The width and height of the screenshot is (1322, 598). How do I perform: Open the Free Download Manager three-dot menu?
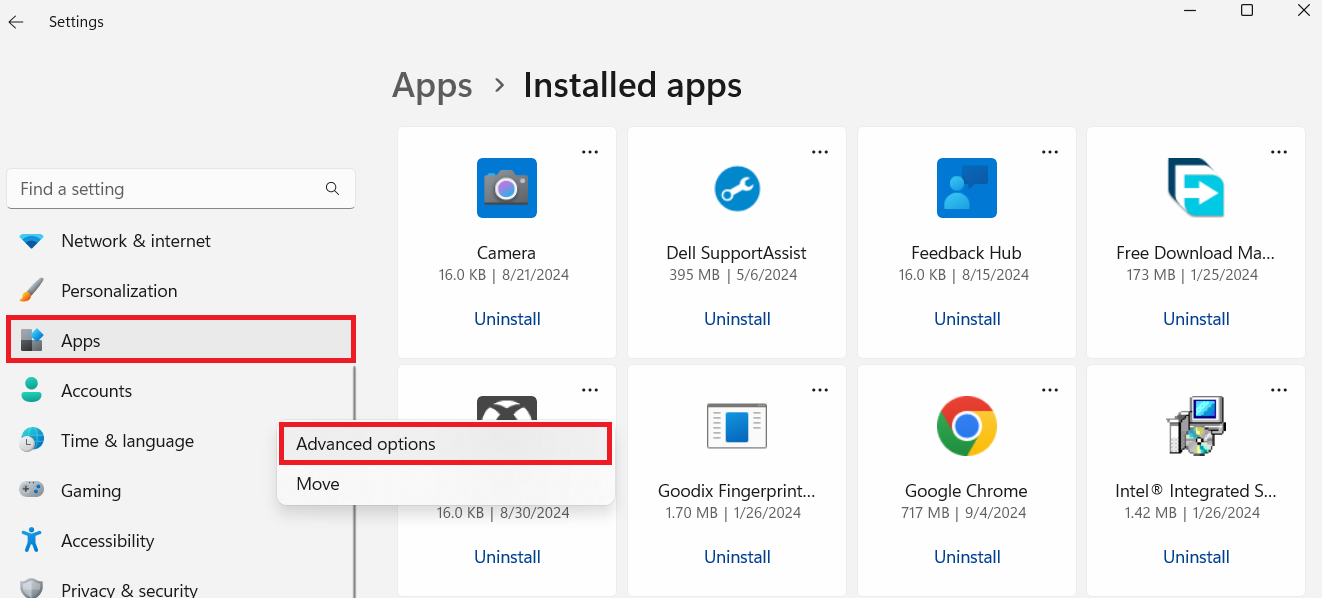[x=1279, y=152]
